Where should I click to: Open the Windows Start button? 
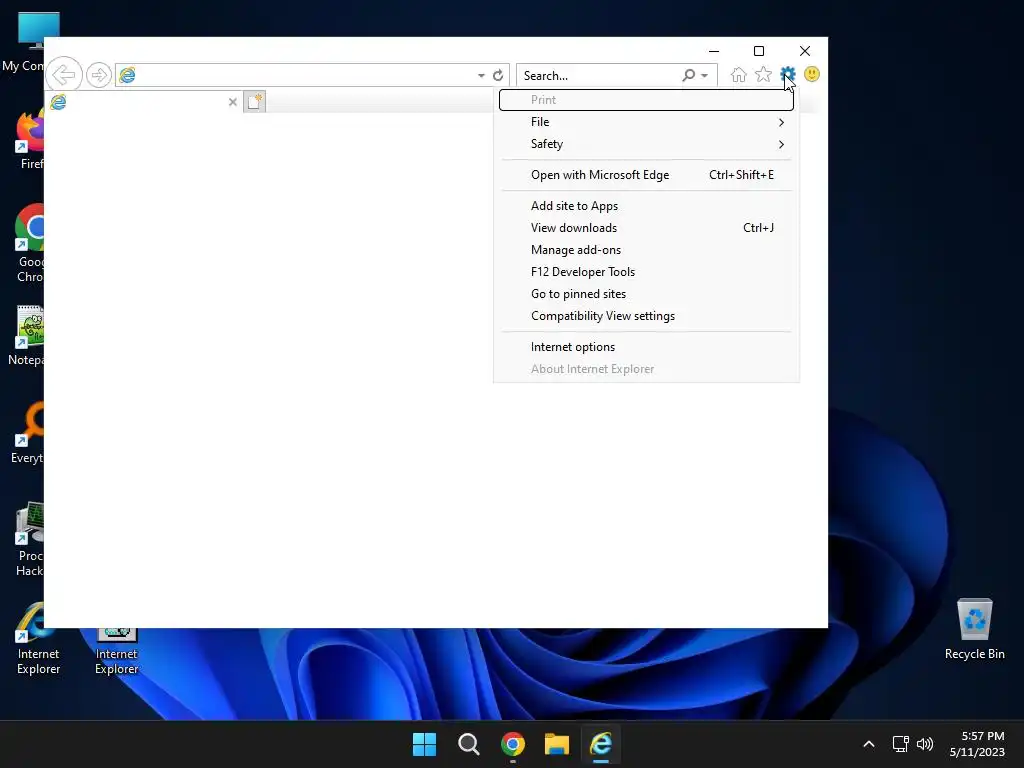click(x=424, y=744)
